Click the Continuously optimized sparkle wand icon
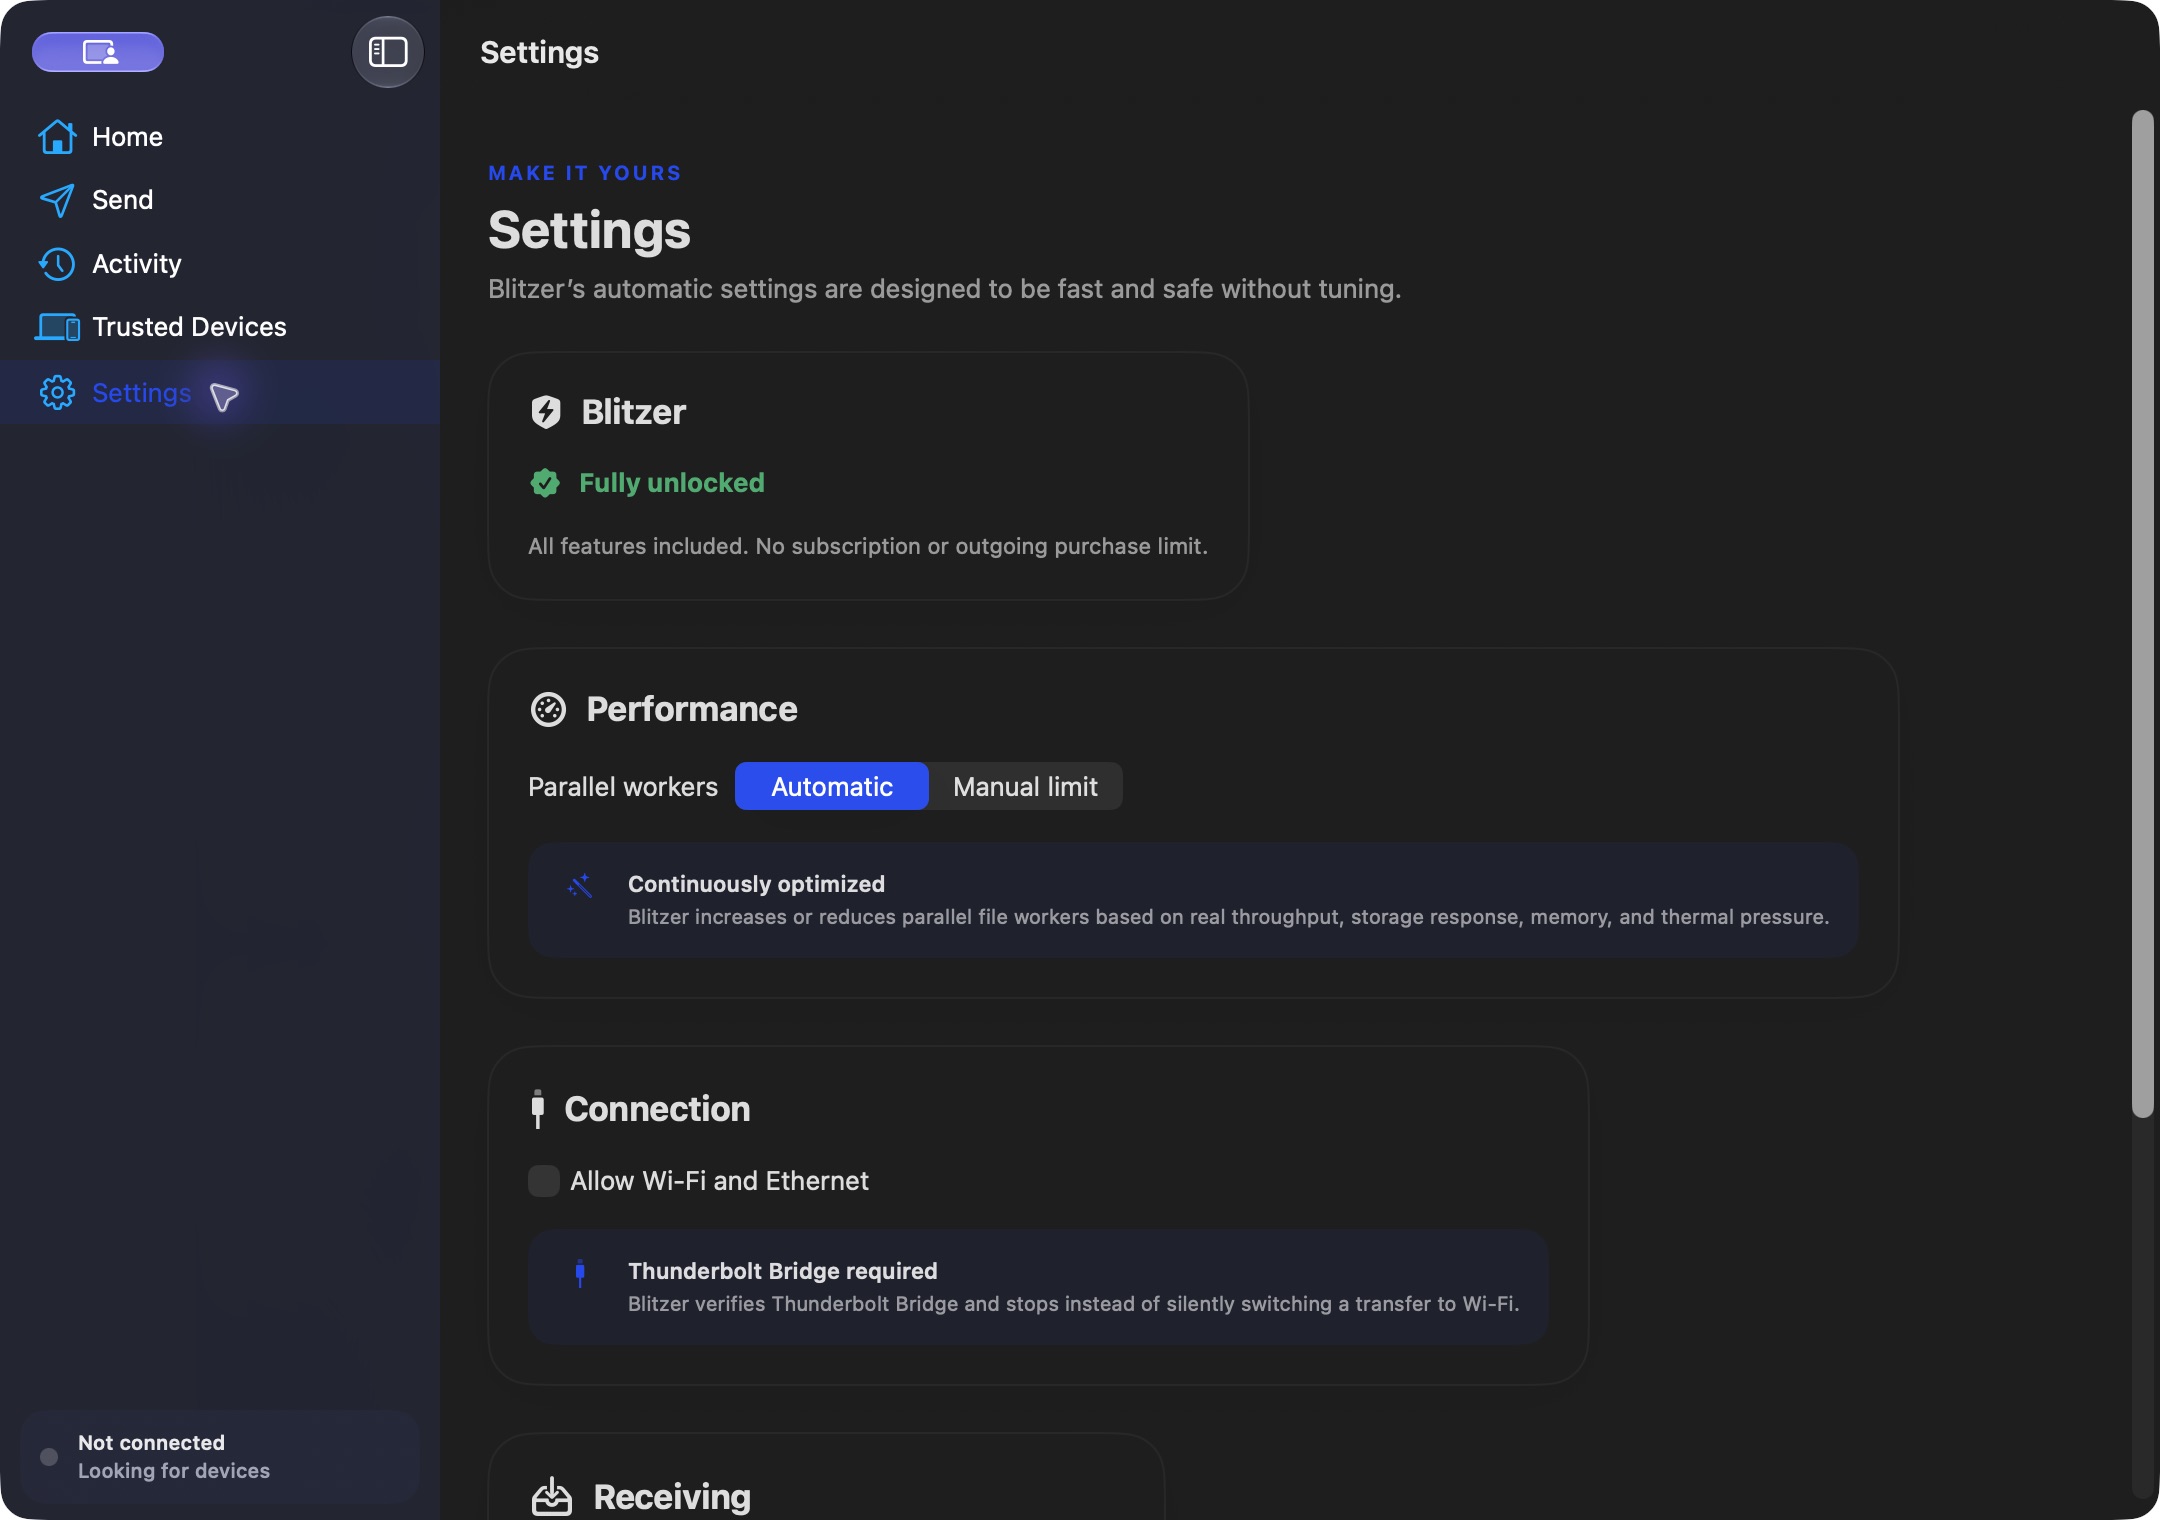Viewport: 2160px width, 1520px height. [580, 886]
